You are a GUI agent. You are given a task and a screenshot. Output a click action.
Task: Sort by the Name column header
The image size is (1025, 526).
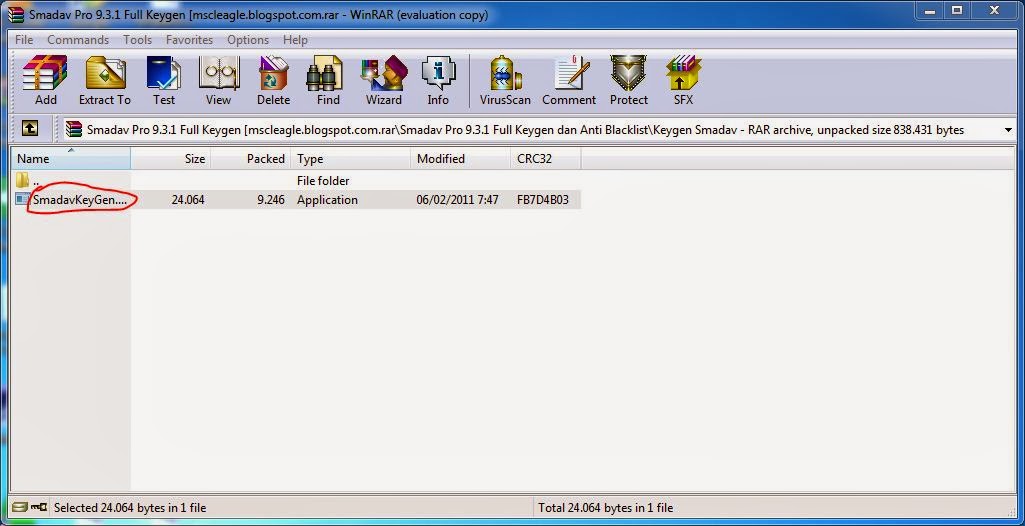click(x=71, y=159)
